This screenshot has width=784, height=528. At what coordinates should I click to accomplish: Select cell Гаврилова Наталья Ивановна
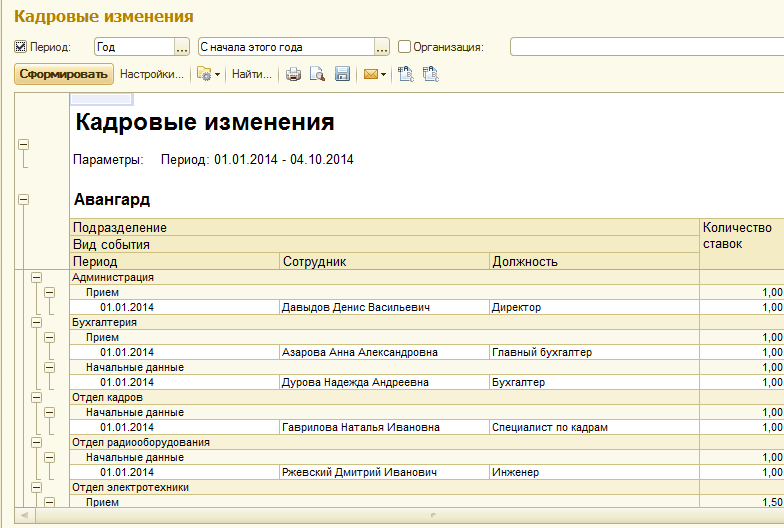(384, 427)
